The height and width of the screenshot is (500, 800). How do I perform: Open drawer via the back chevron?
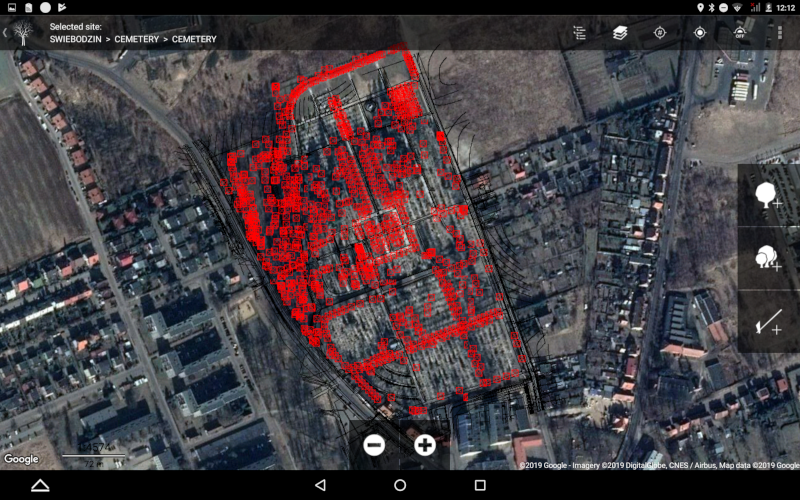click(5, 33)
